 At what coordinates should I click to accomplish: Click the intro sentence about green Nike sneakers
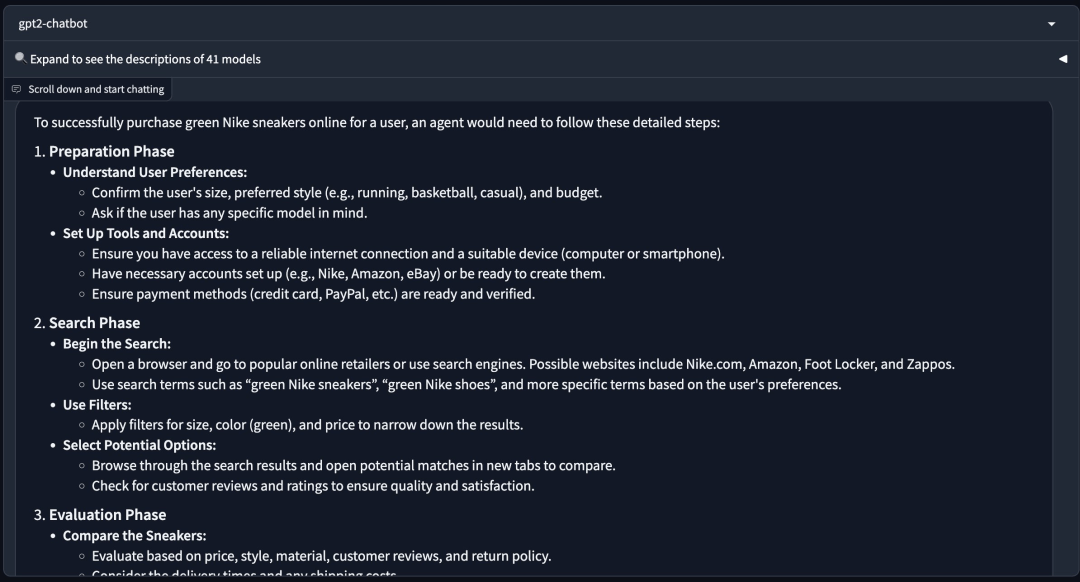pyautogui.click(x=377, y=123)
